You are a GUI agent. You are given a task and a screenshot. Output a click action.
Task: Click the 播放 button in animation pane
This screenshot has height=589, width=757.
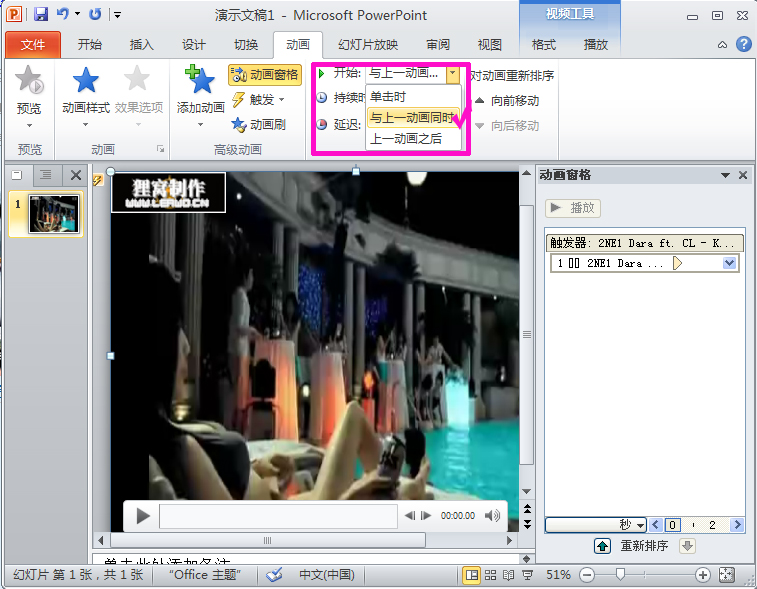pyautogui.click(x=573, y=208)
